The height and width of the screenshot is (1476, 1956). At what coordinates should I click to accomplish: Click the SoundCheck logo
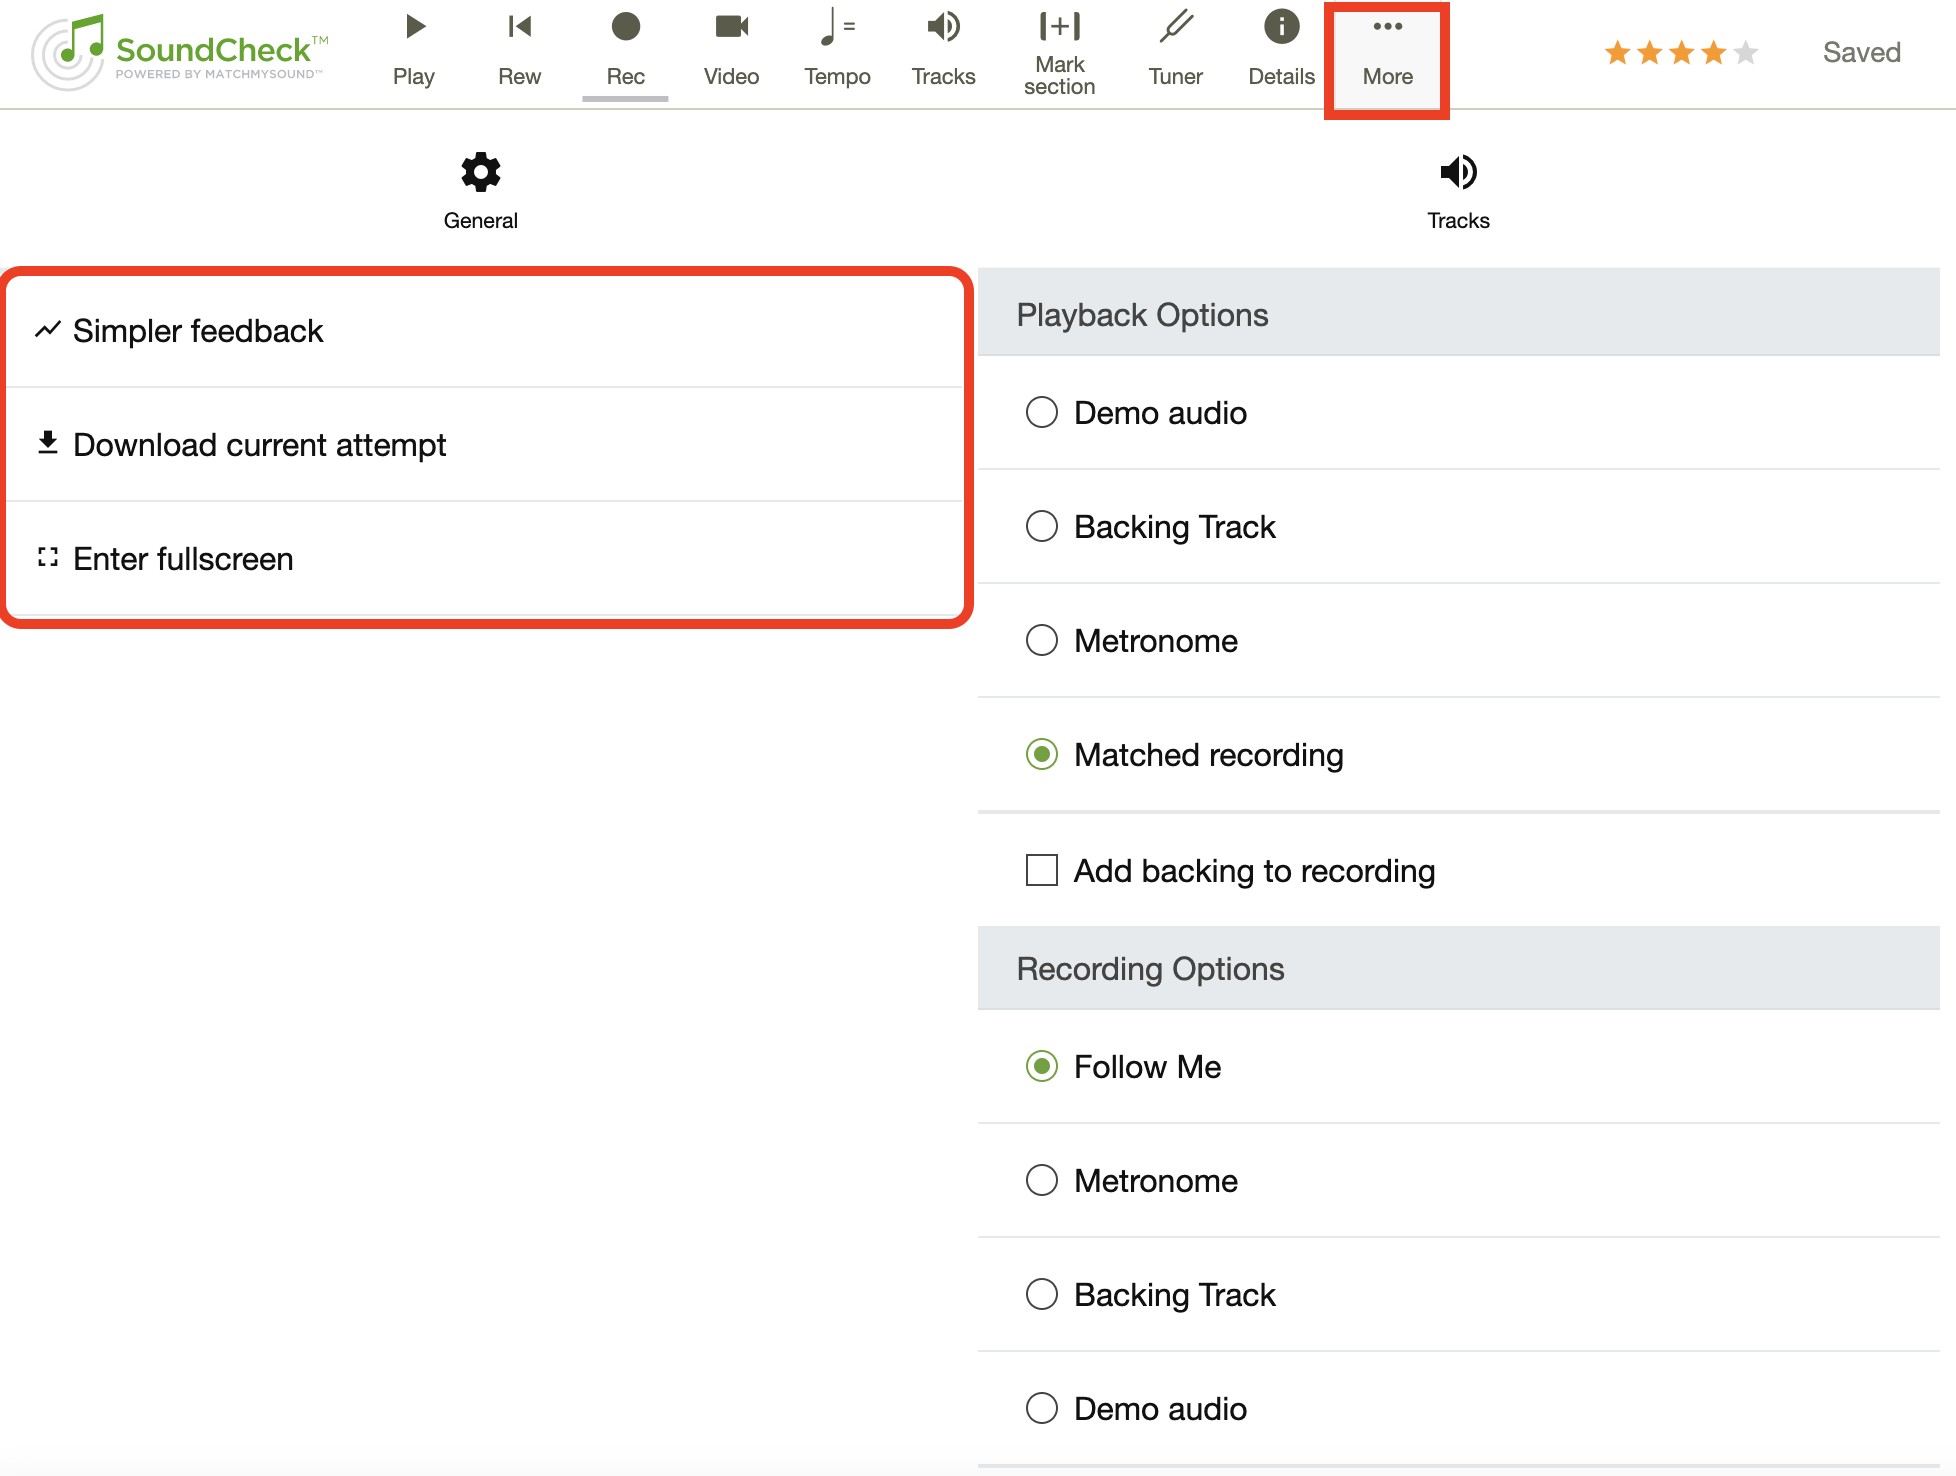[x=180, y=52]
